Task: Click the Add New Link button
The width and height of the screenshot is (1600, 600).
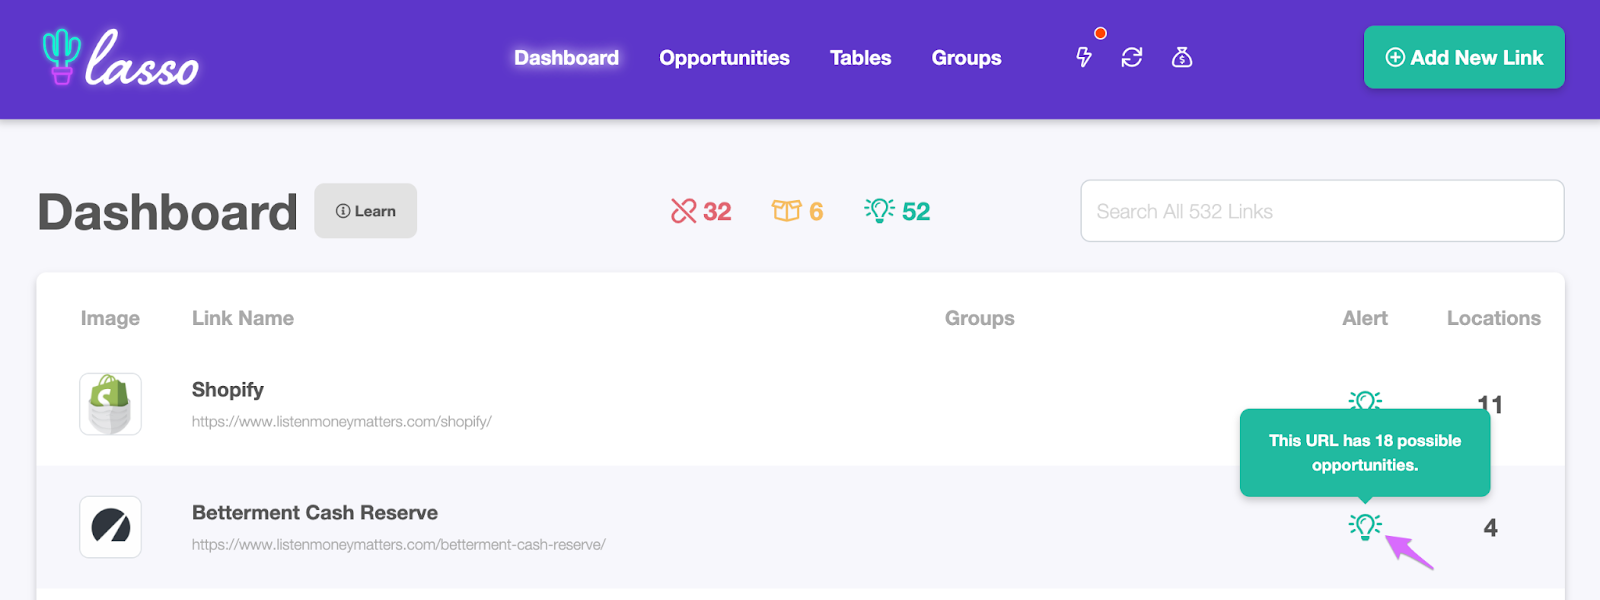Action: pos(1464,57)
